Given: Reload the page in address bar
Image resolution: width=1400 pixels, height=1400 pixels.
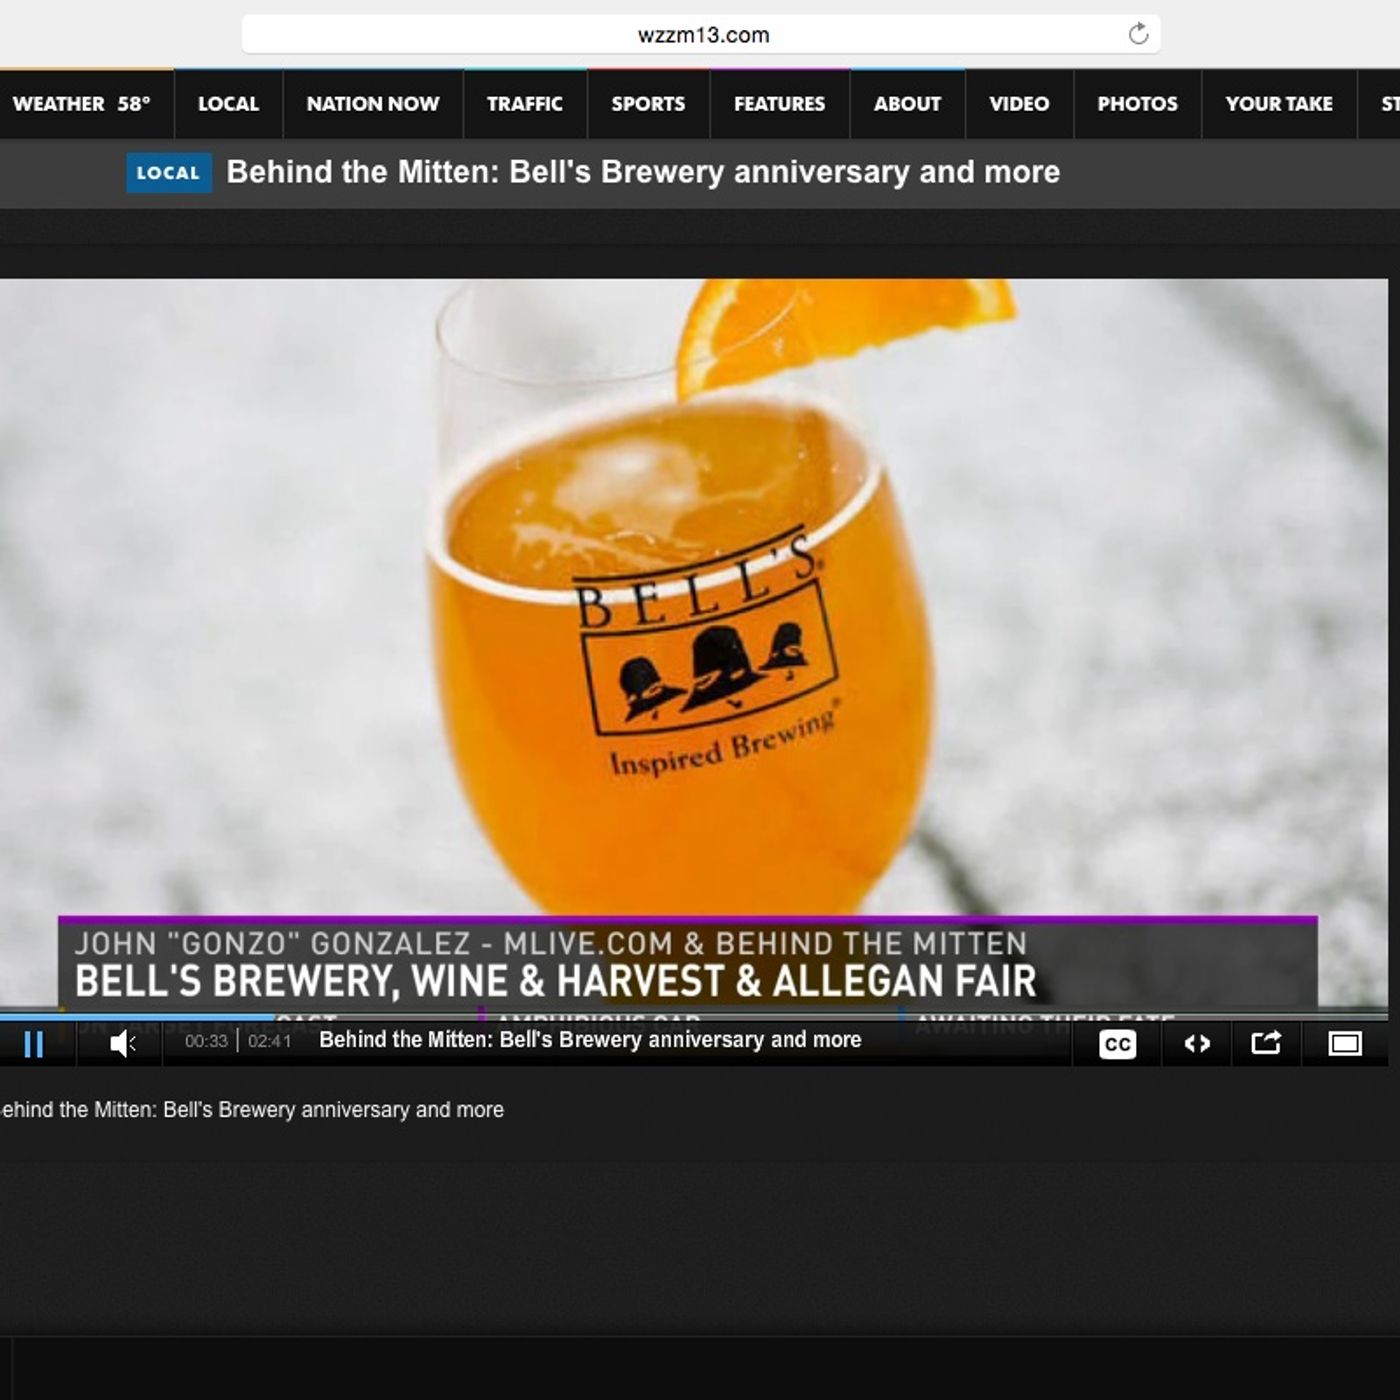Looking at the screenshot, I should pos(1138,34).
